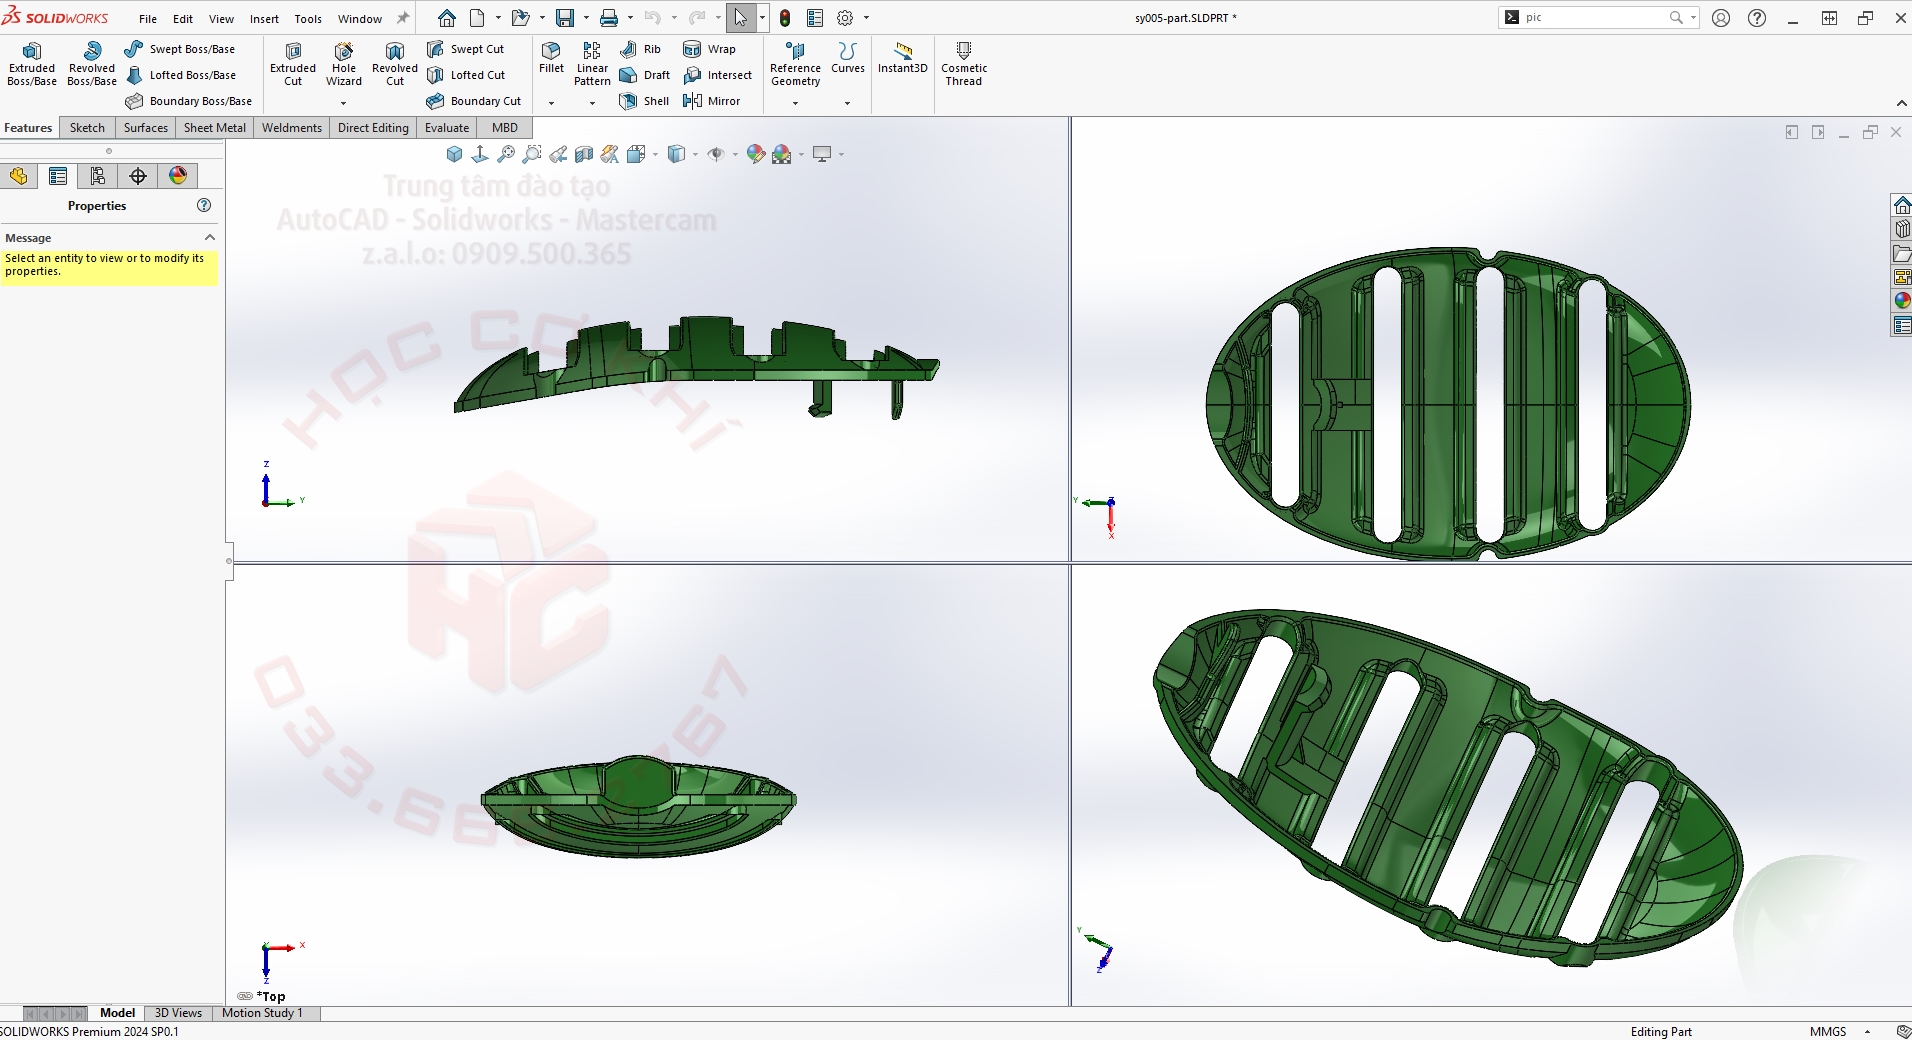Click the Home welcome button
Screen dimensions: 1912x1040
pos(447,18)
